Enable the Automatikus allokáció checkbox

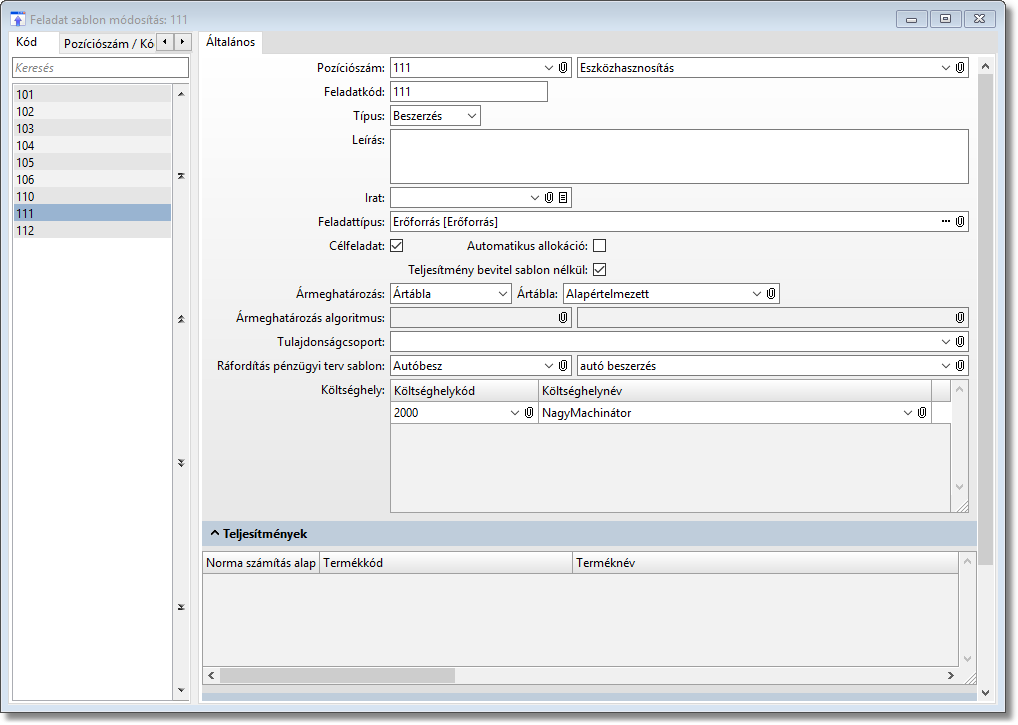coord(600,245)
